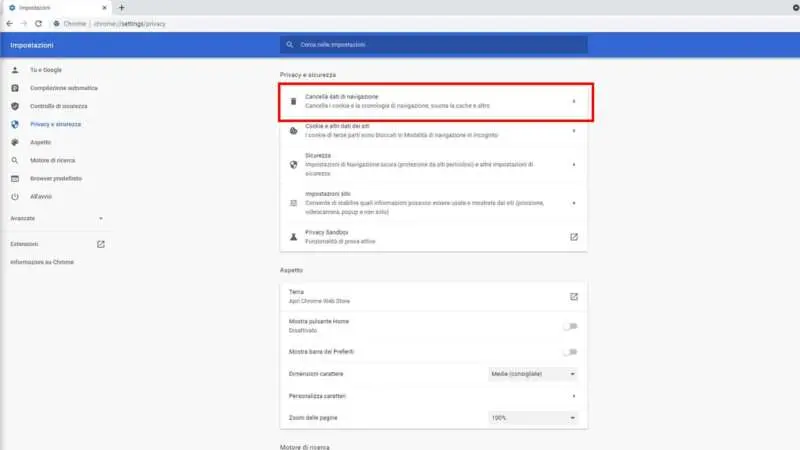Open Personalizza caratteri
The image size is (800, 450).
click(x=433, y=396)
